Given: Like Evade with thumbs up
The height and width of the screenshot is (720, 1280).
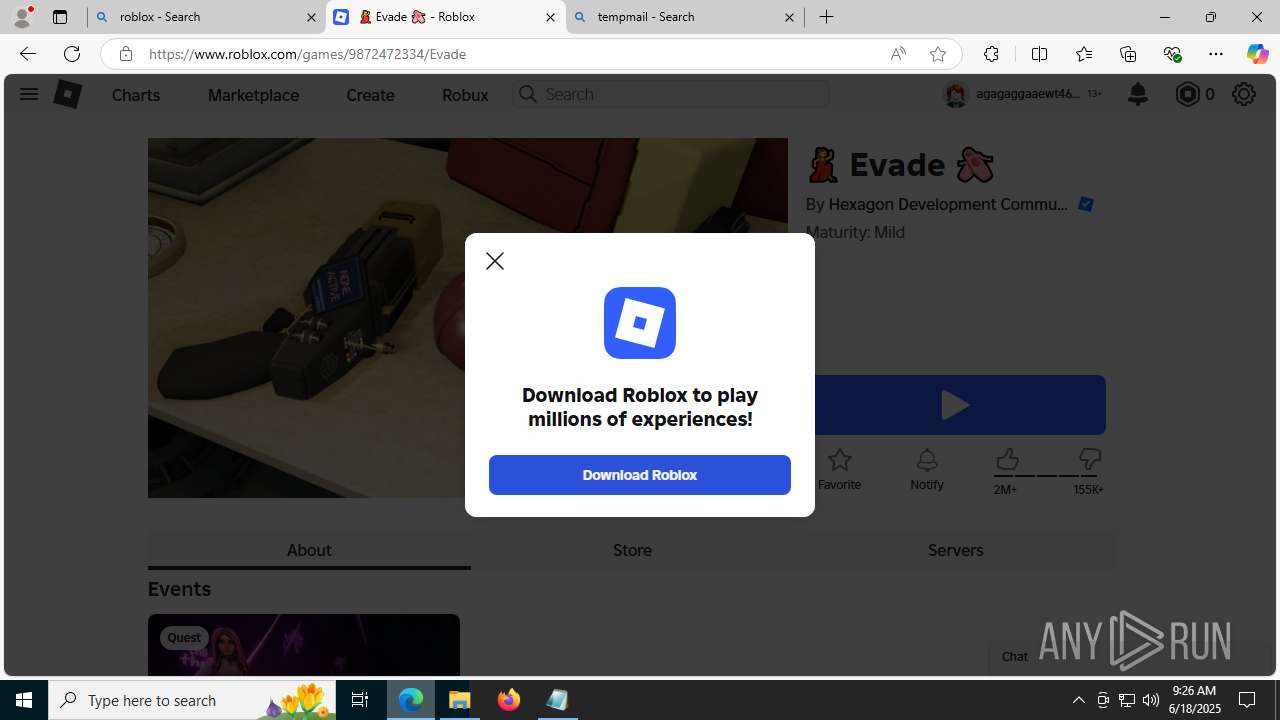Looking at the screenshot, I should [1007, 460].
